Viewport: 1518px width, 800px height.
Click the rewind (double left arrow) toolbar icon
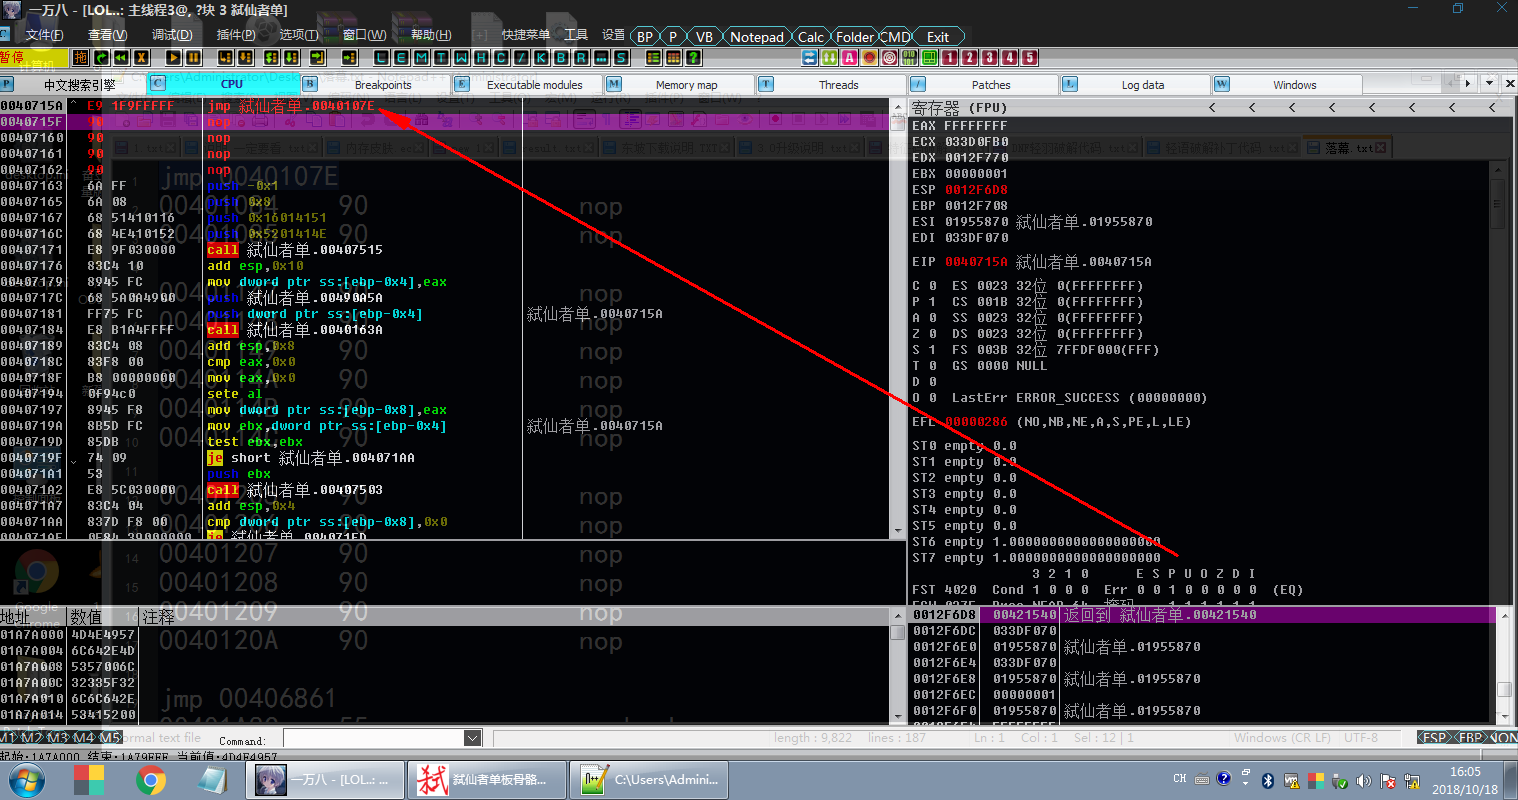(121, 57)
